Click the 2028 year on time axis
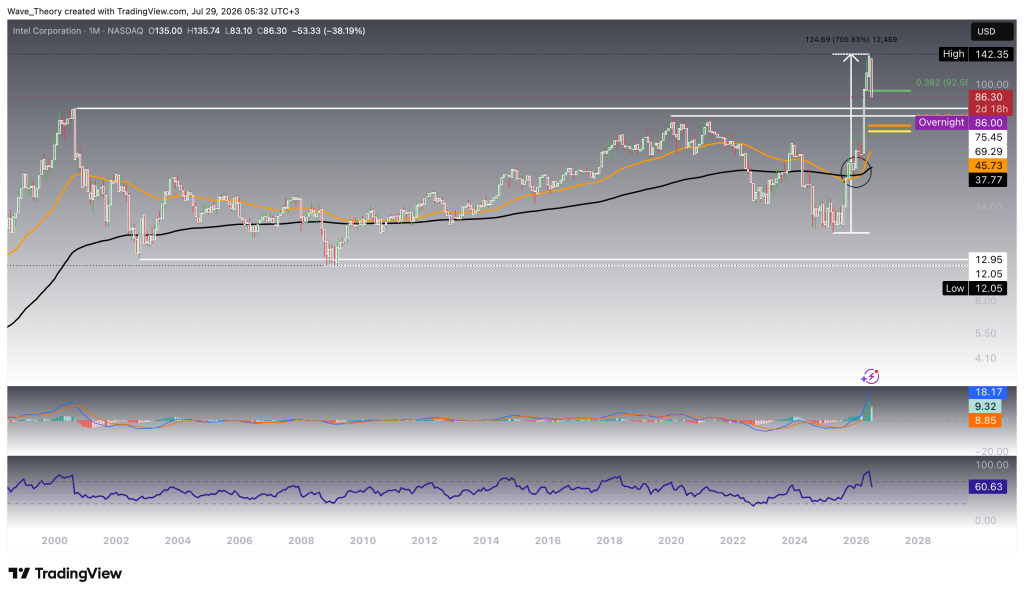Viewport: 1024px width, 595px height. 918,540
